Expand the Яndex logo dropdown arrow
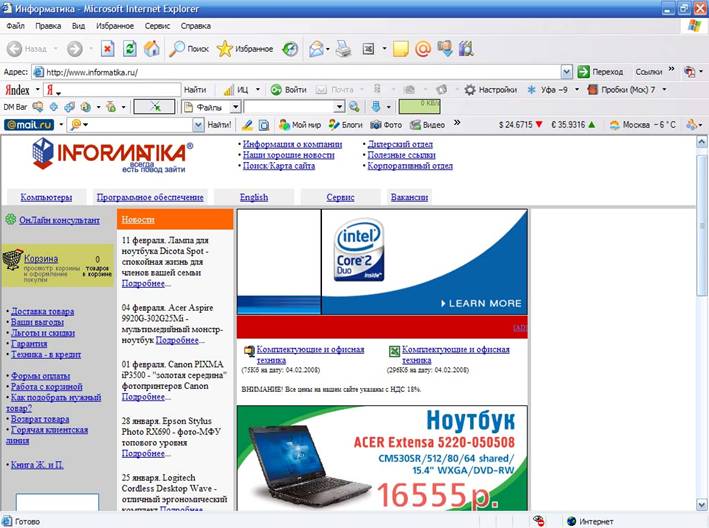709x528 pixels. point(38,90)
